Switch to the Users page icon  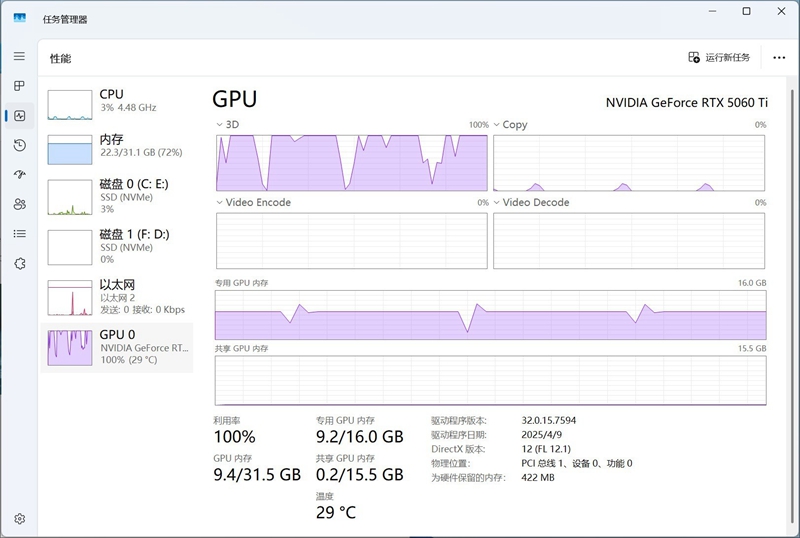click(x=19, y=204)
